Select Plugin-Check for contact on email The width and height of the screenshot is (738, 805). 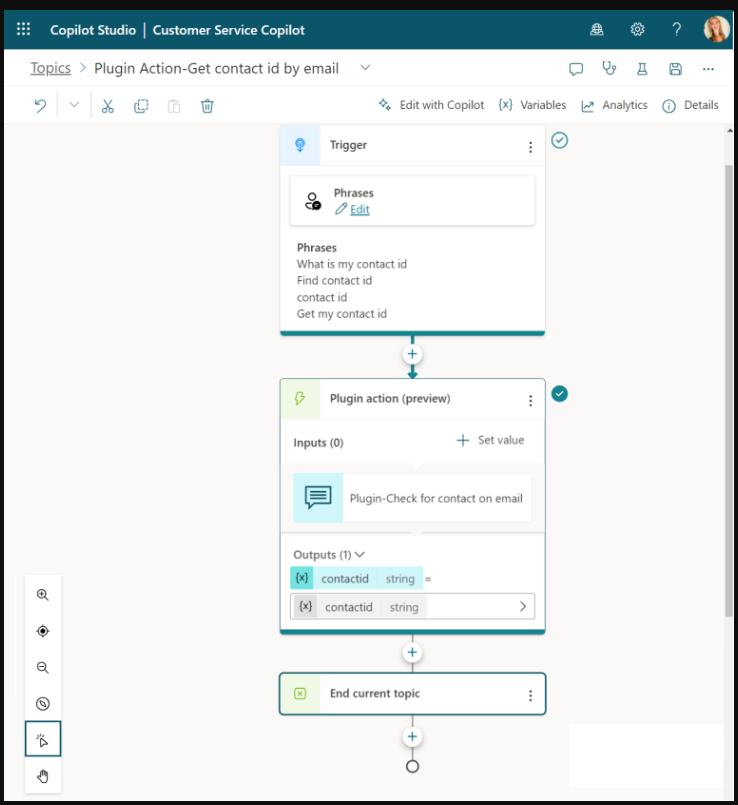click(412, 498)
